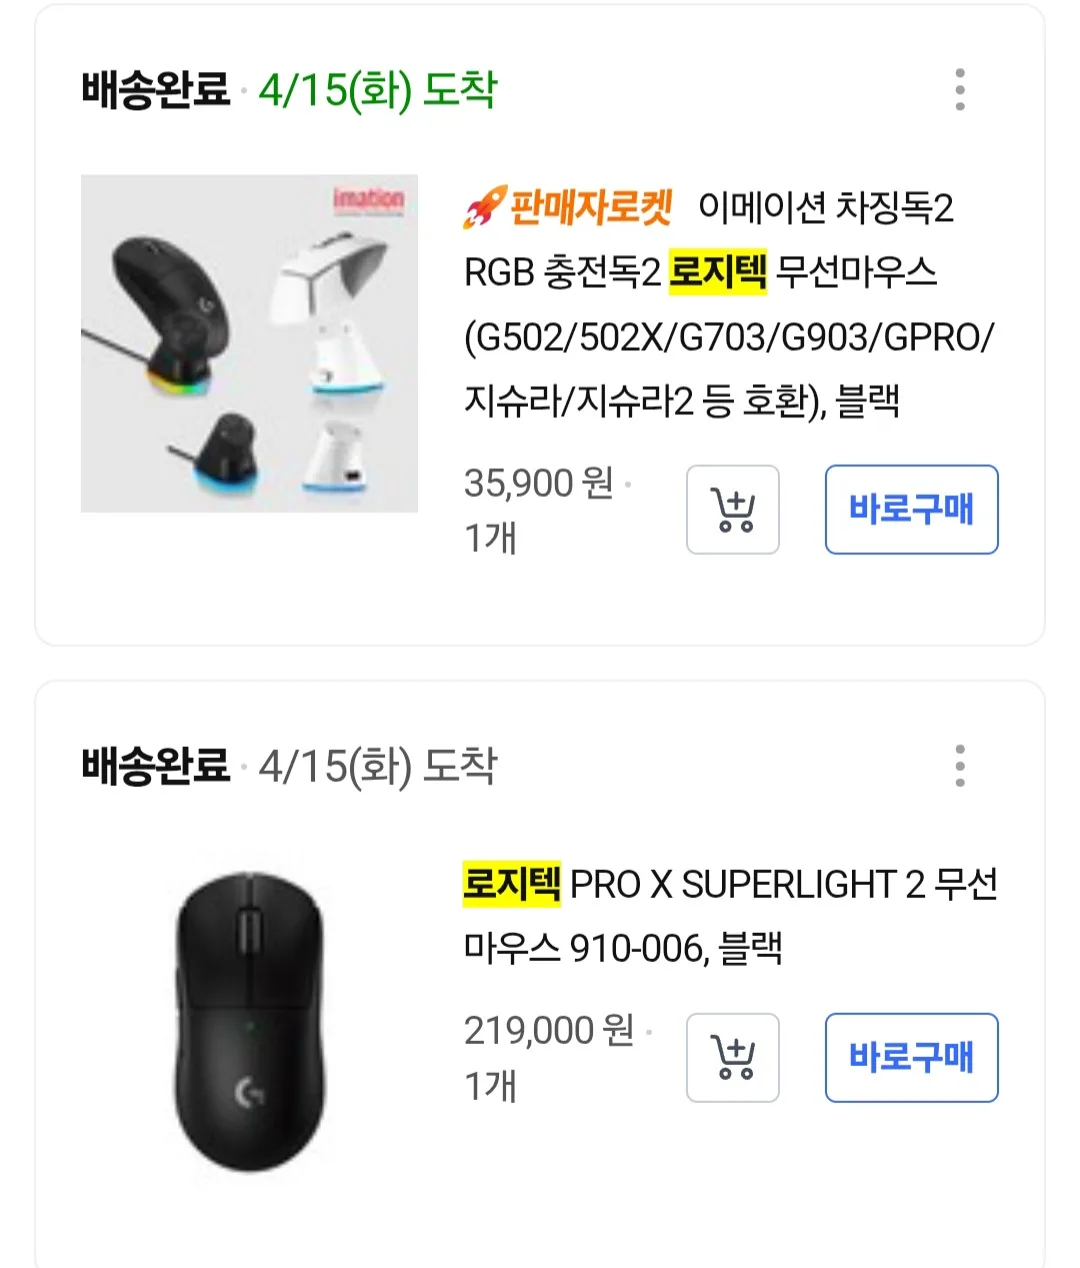The image size is (1080, 1268).
Task: Click the gray 4/15(화) 도착 text on the second order
Action: point(377,766)
